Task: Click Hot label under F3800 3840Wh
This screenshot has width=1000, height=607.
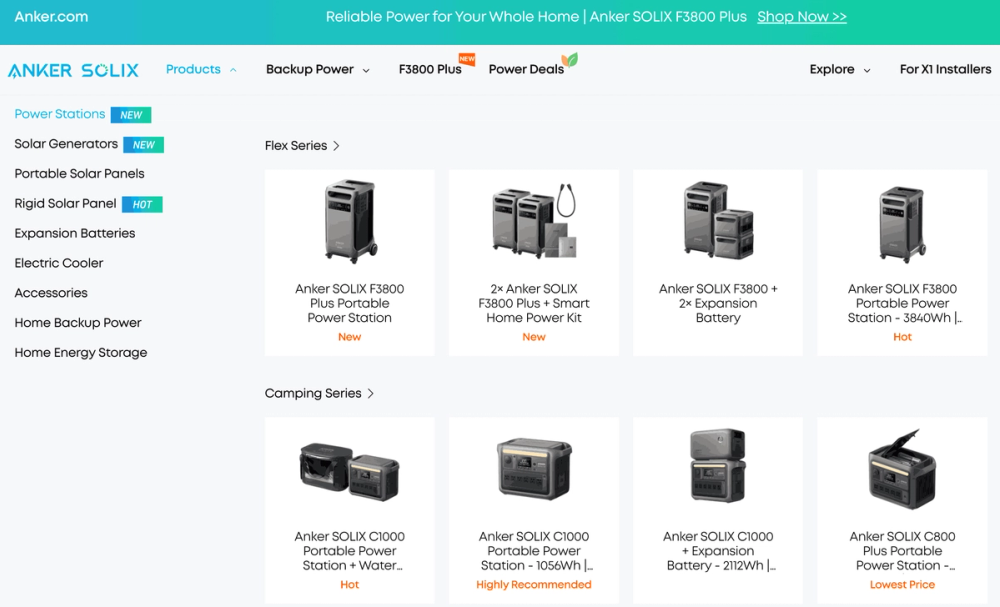Action: click(902, 337)
